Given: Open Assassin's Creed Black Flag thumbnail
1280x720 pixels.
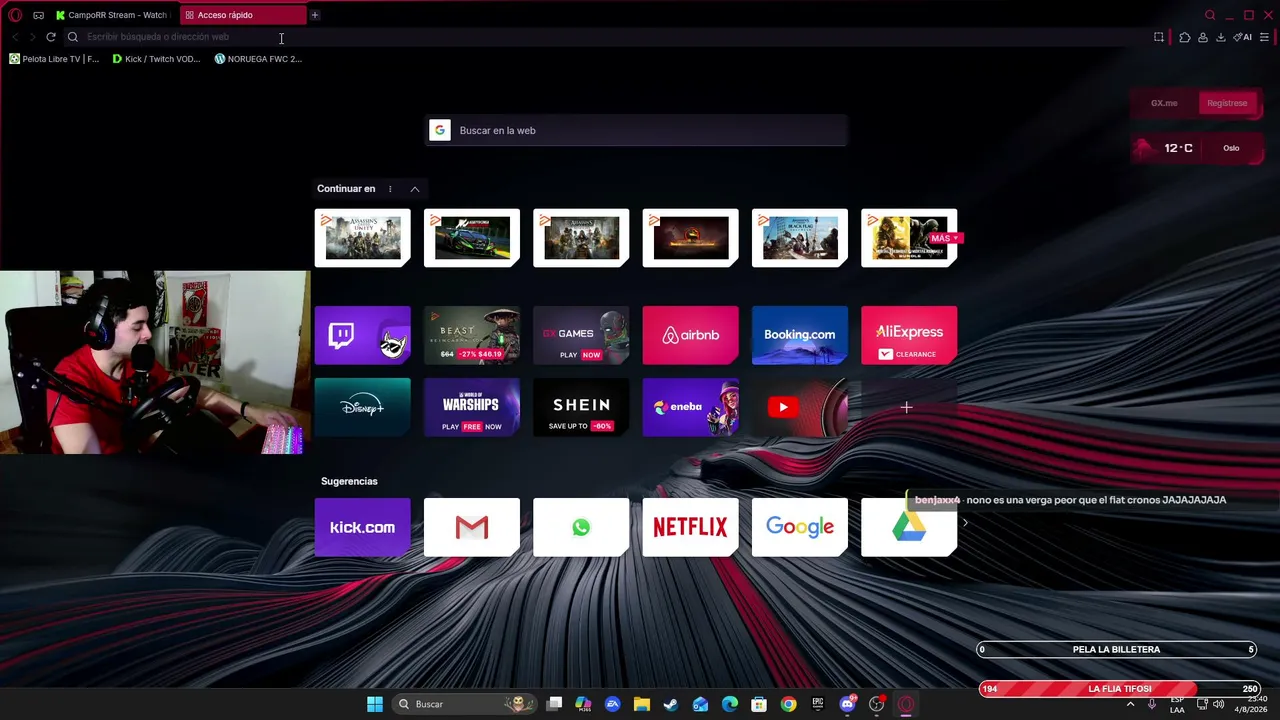Looking at the screenshot, I should tap(800, 238).
